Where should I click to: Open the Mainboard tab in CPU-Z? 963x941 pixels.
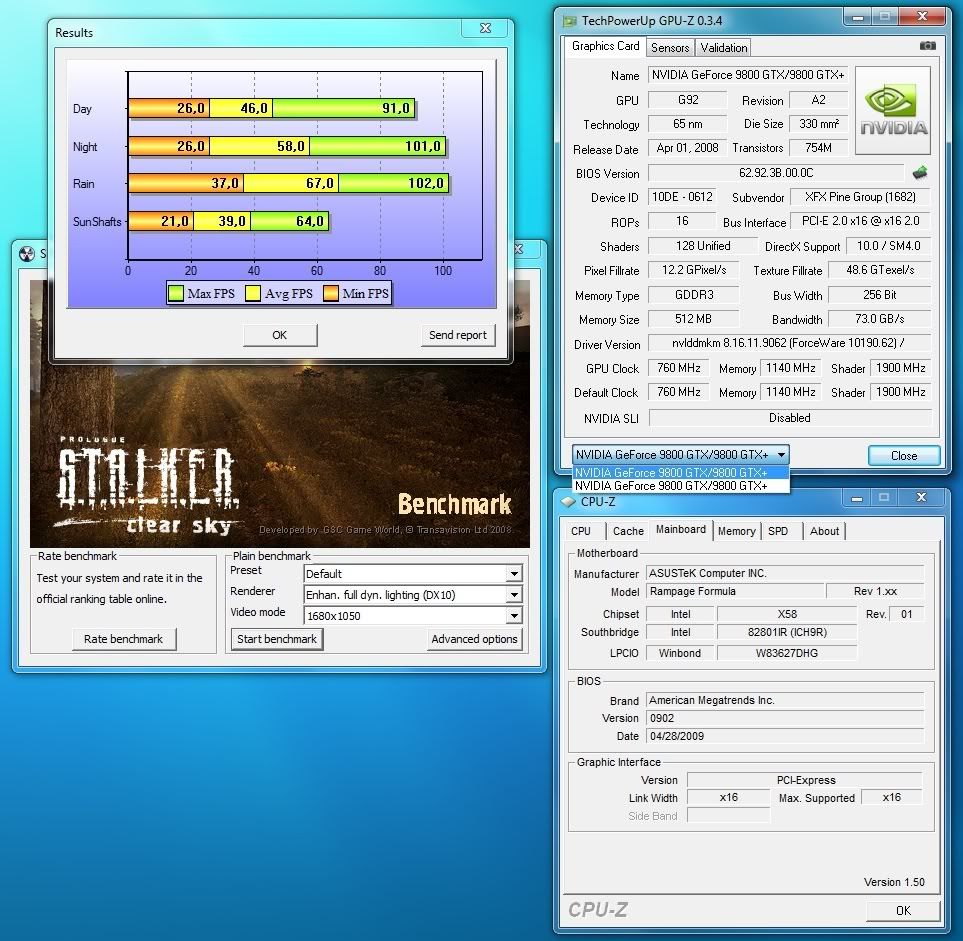tap(680, 529)
